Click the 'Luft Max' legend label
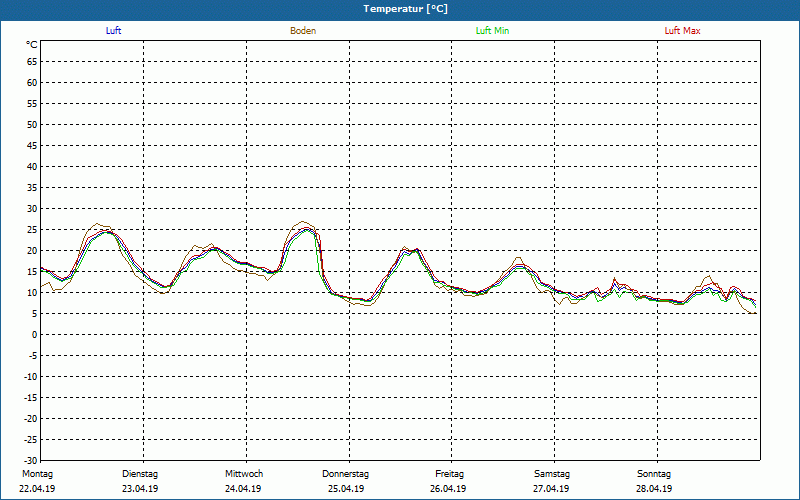The width and height of the screenshot is (800, 500). pyautogui.click(x=682, y=31)
